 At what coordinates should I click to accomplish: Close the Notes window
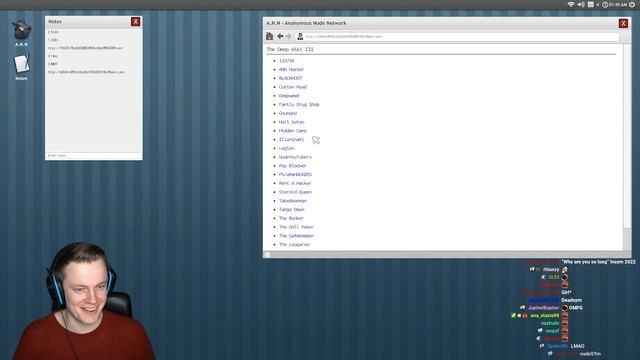pyautogui.click(x=136, y=22)
